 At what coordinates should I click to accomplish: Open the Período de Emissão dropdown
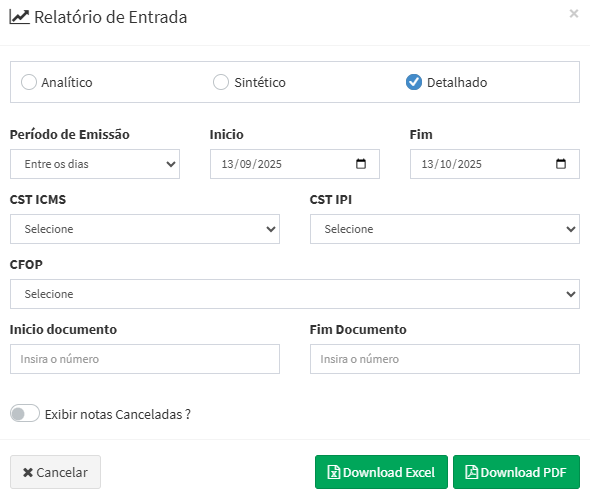click(x=95, y=164)
